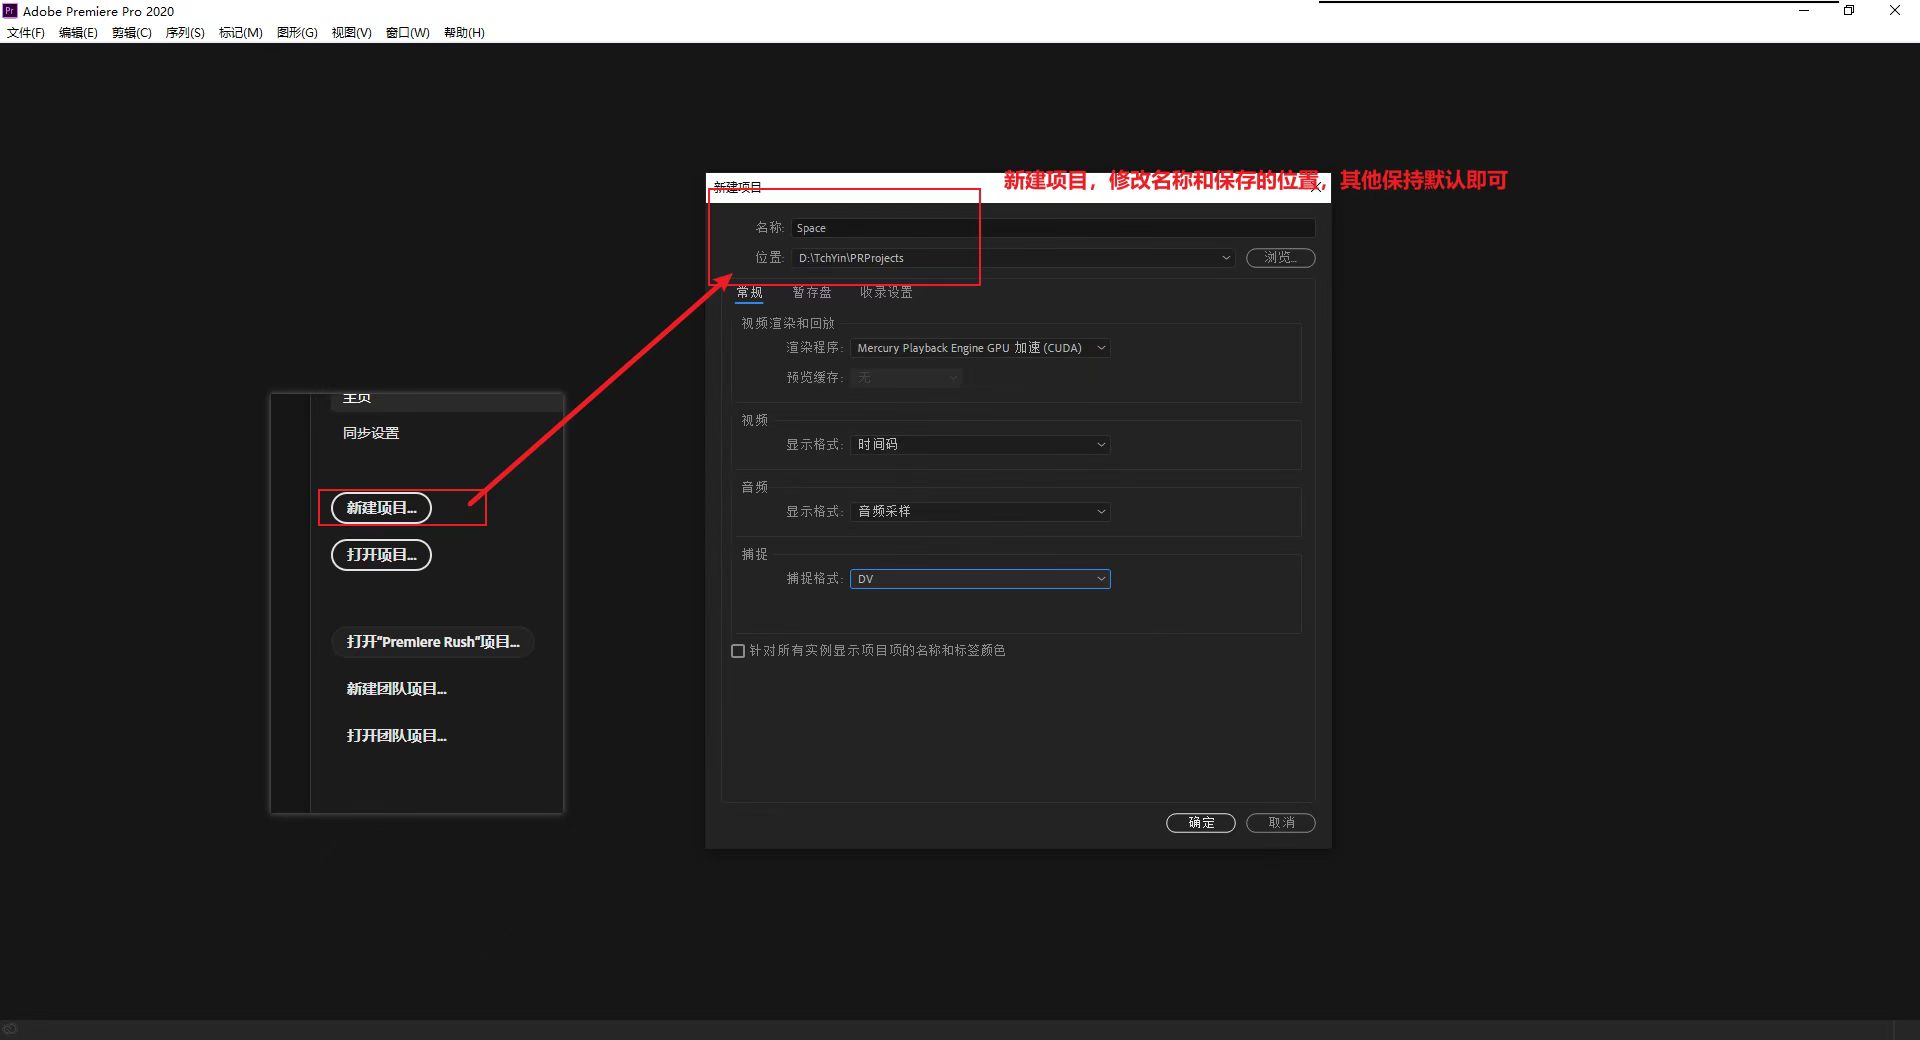The image size is (1920, 1040).
Task: Open the 视图(V) menu
Action: coord(352,33)
